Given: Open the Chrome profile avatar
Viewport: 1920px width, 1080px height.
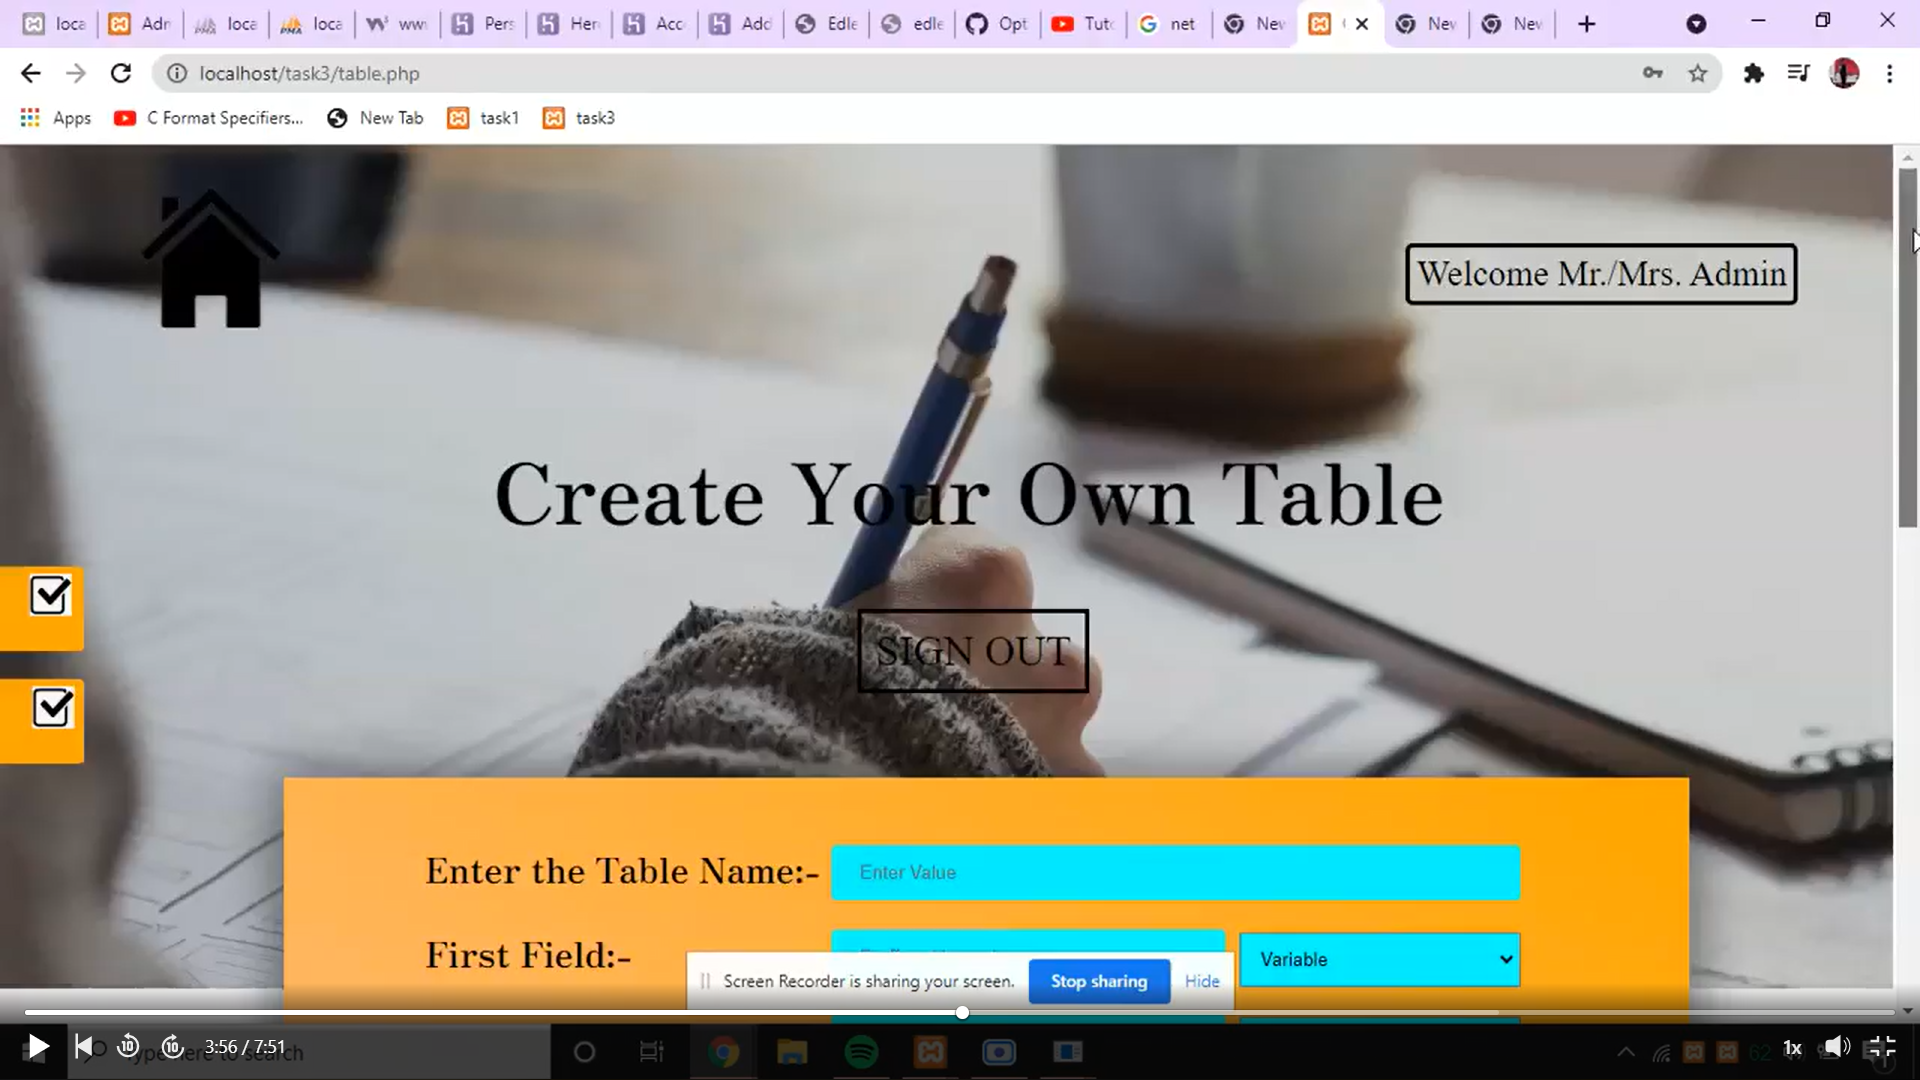Looking at the screenshot, I should 1844,73.
